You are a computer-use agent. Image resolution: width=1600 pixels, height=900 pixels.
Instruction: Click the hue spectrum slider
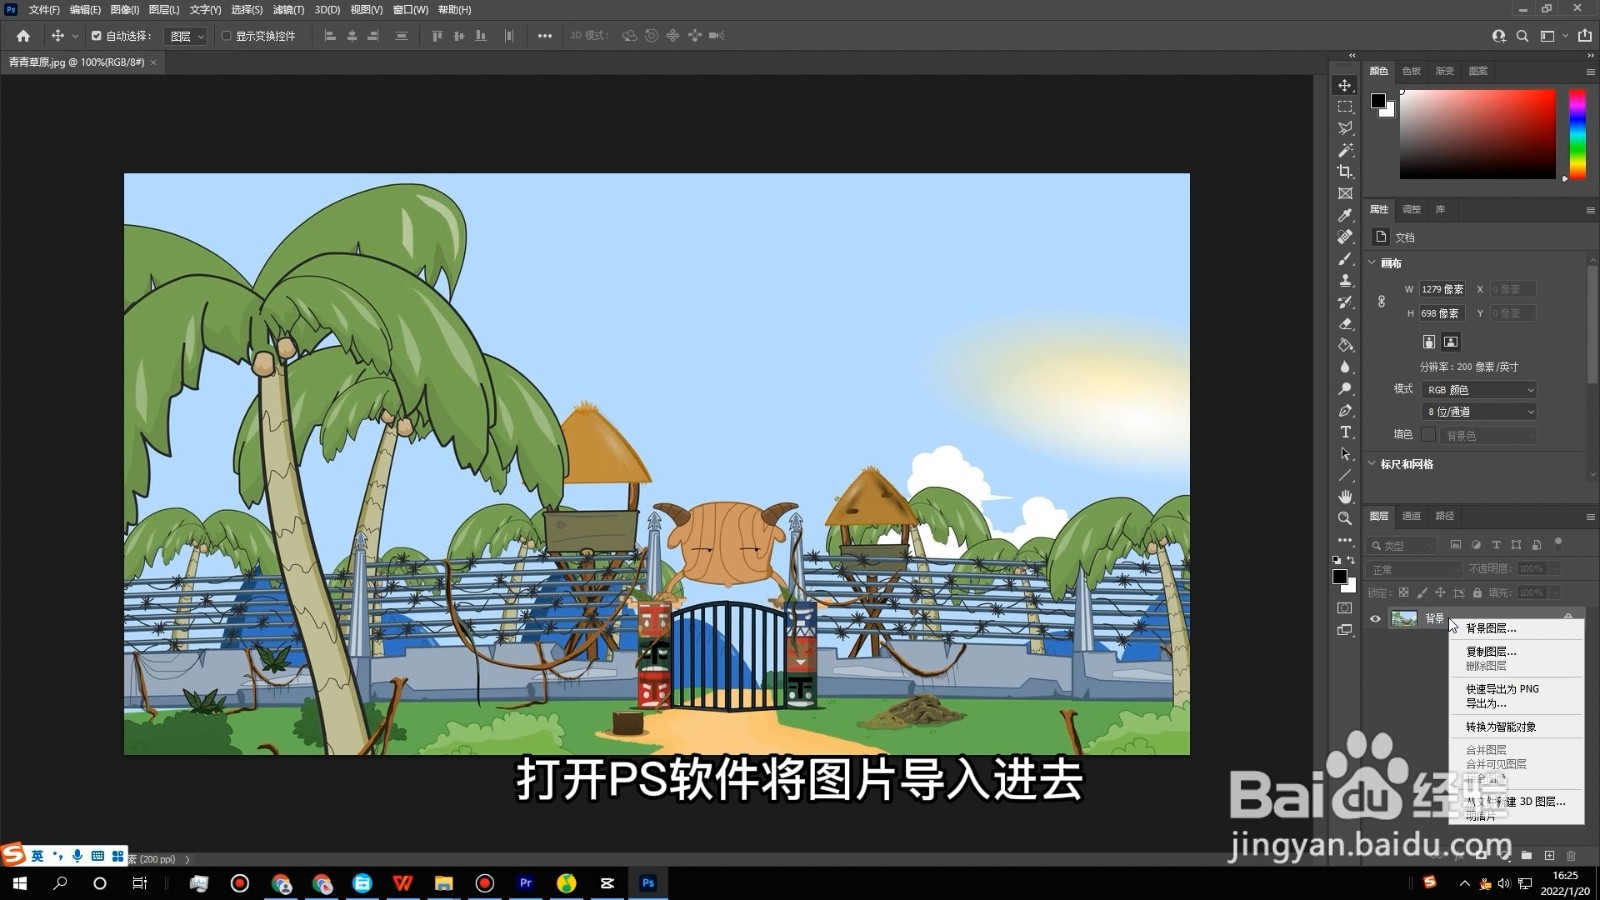[1577, 134]
